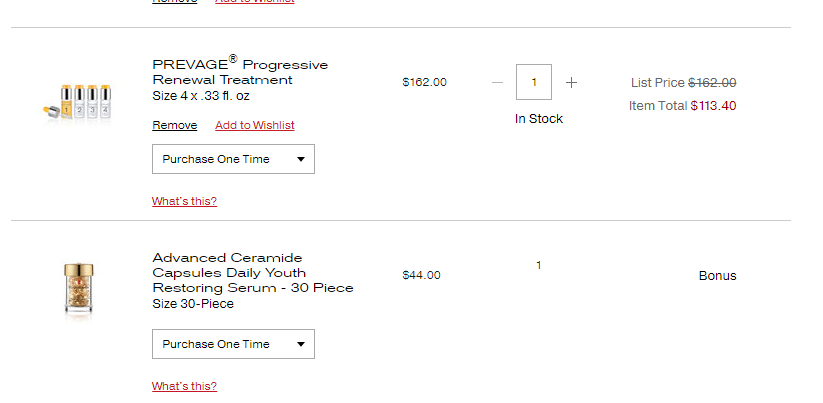The image size is (823, 403).
Task: Open PREVAGE Progressive Renewal Treatment title link
Action: (240, 71)
